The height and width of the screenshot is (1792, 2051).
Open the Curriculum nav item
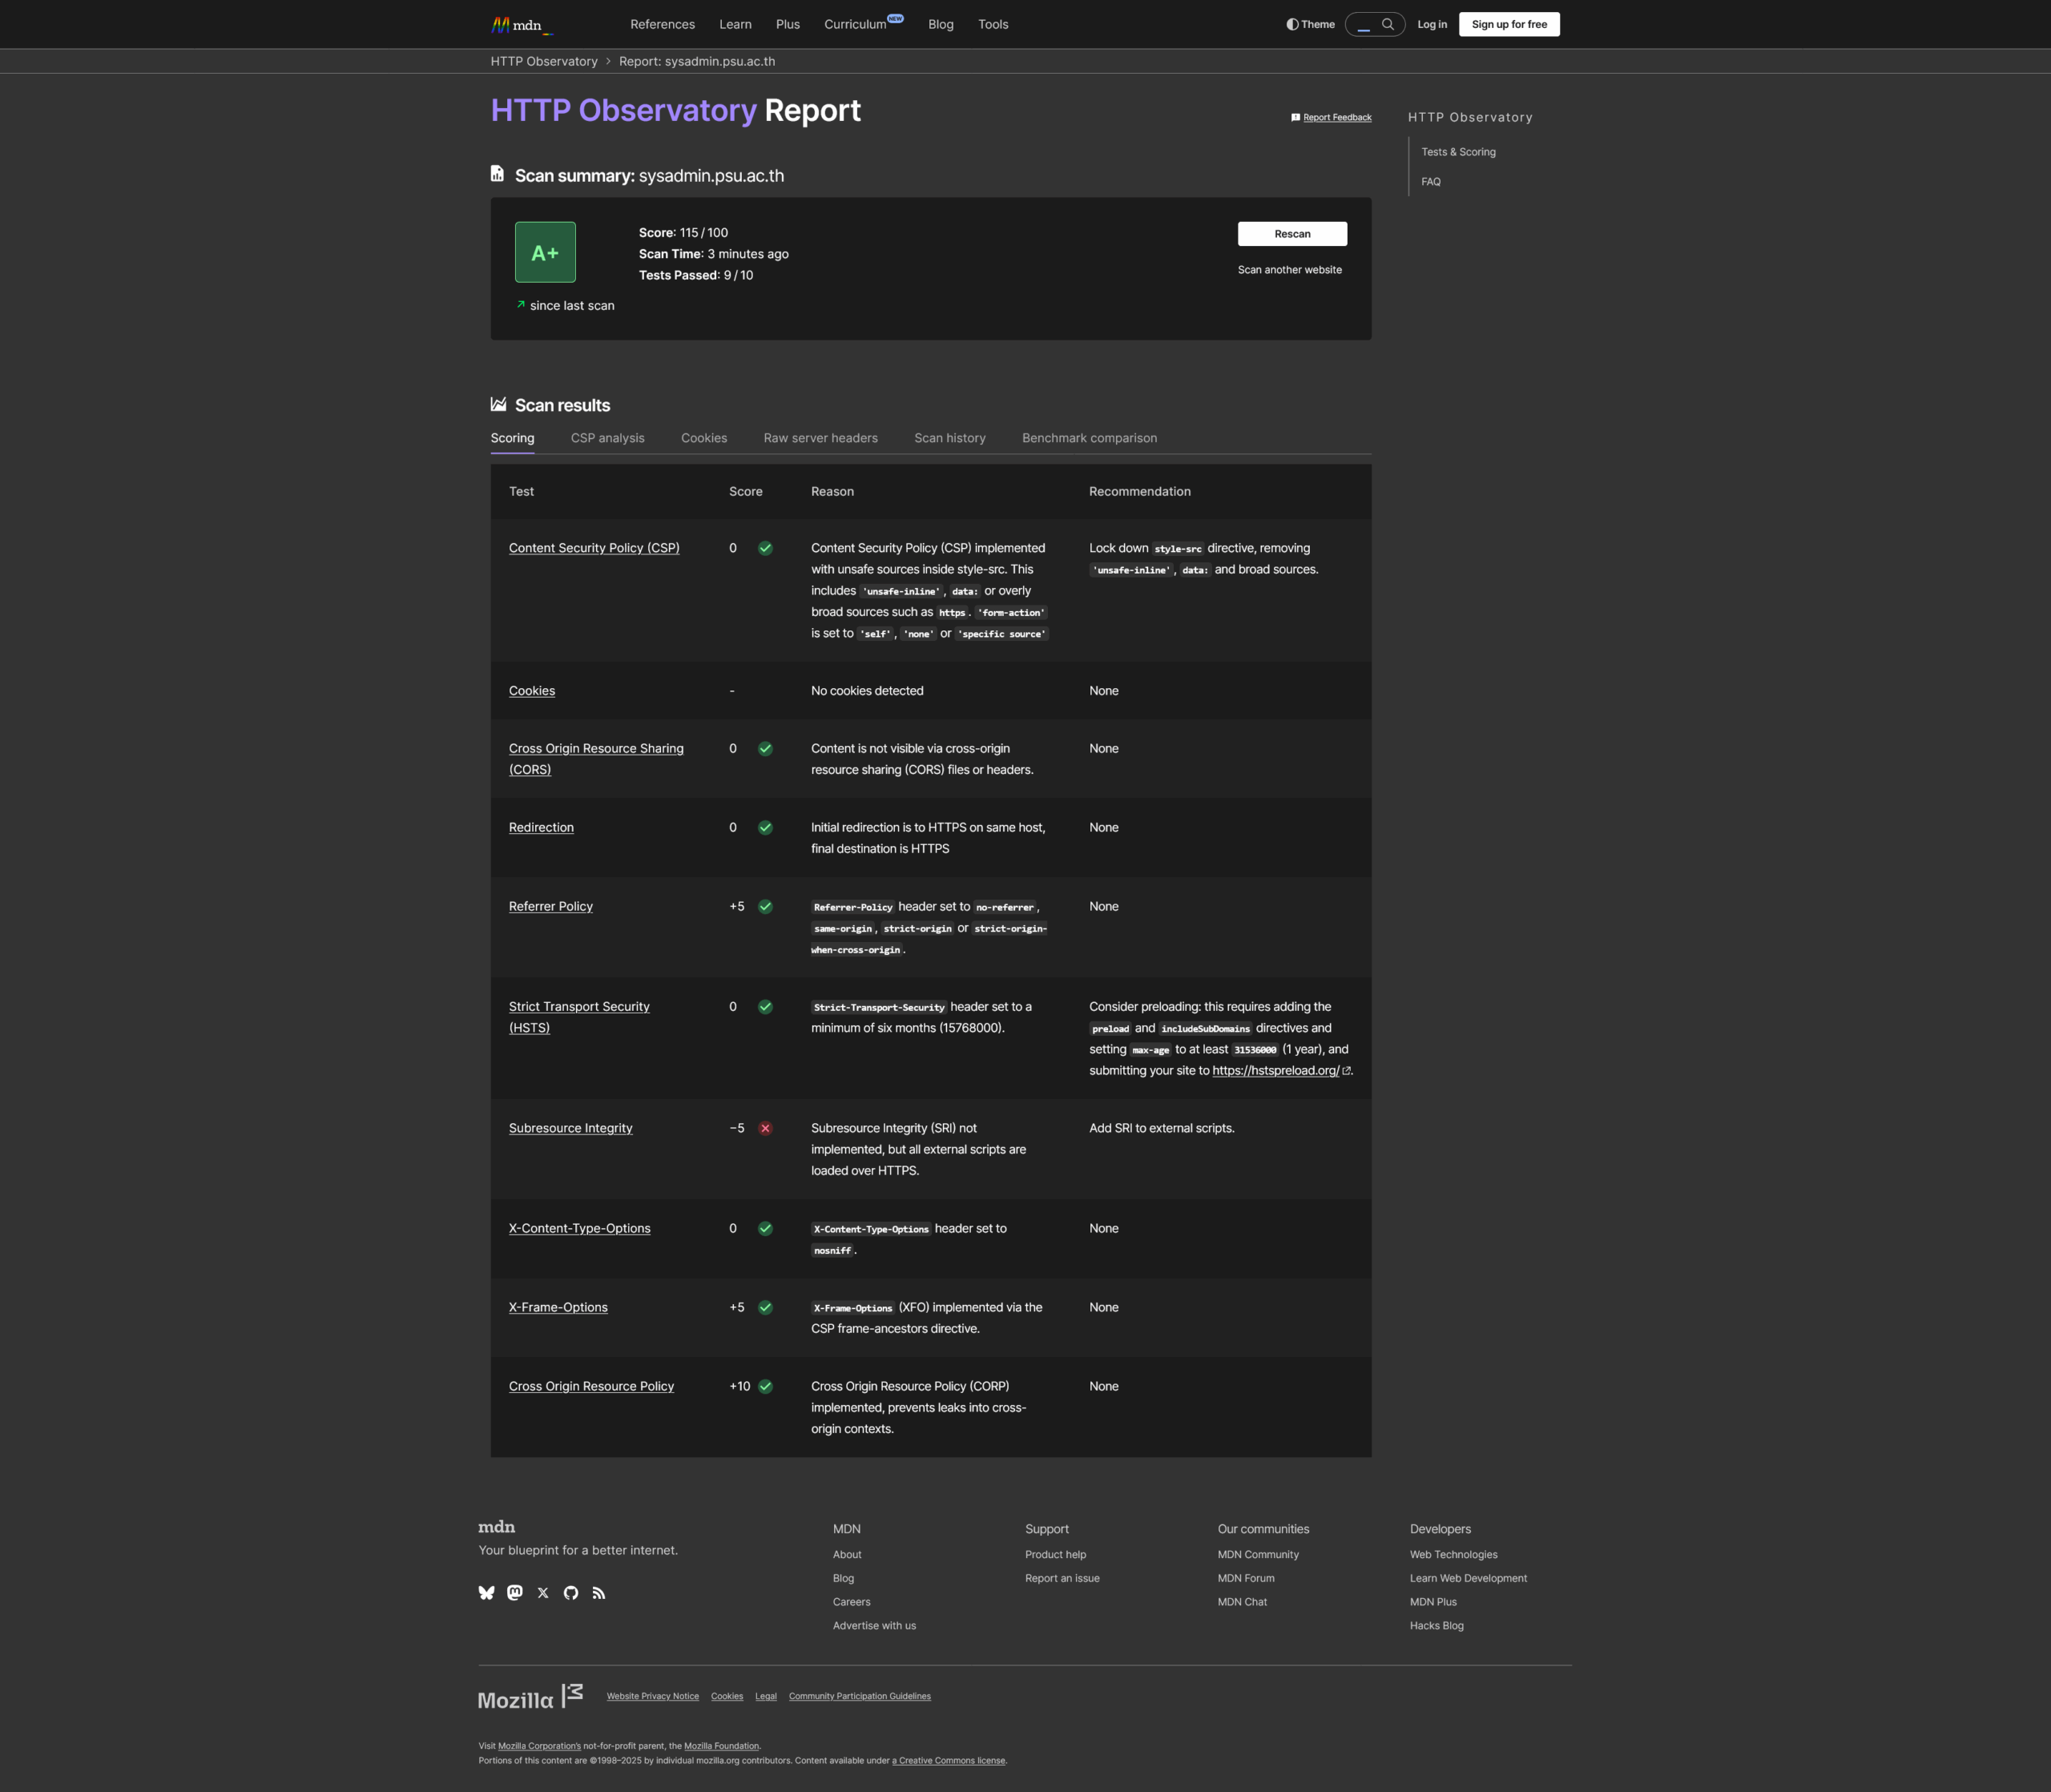862,24
